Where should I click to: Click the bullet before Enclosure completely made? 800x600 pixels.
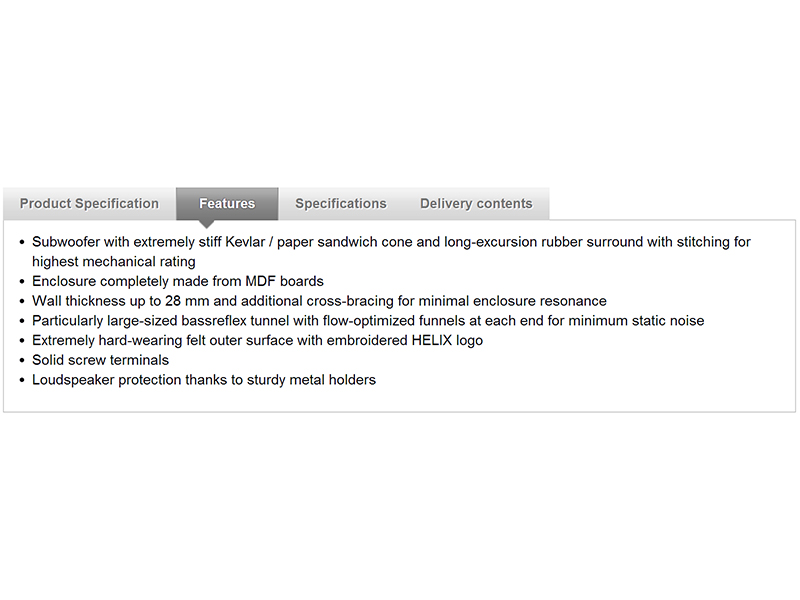(x=22, y=282)
